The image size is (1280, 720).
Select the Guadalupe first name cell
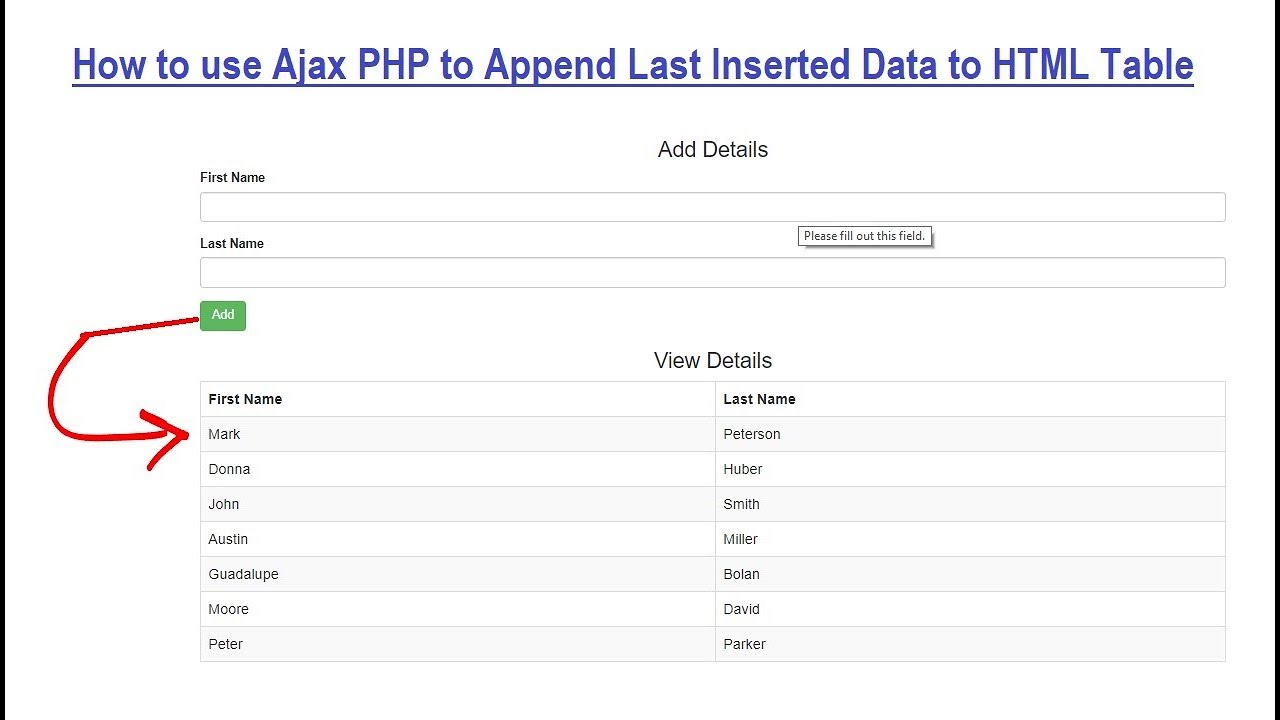coord(244,574)
